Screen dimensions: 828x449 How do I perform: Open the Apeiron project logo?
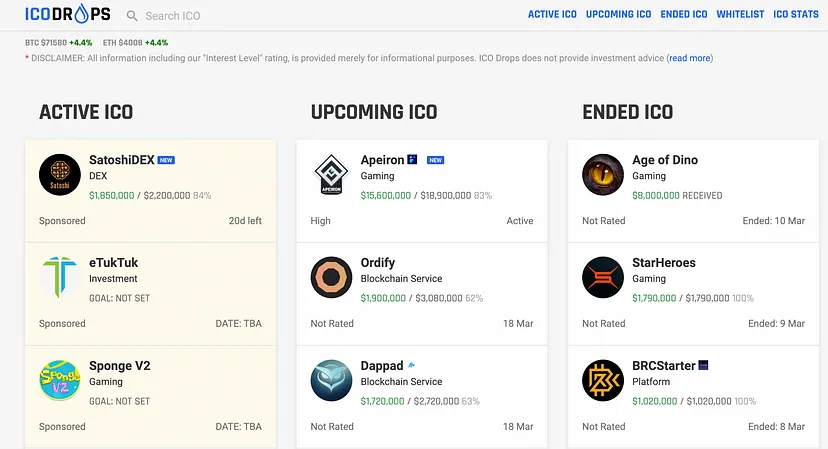(331, 174)
